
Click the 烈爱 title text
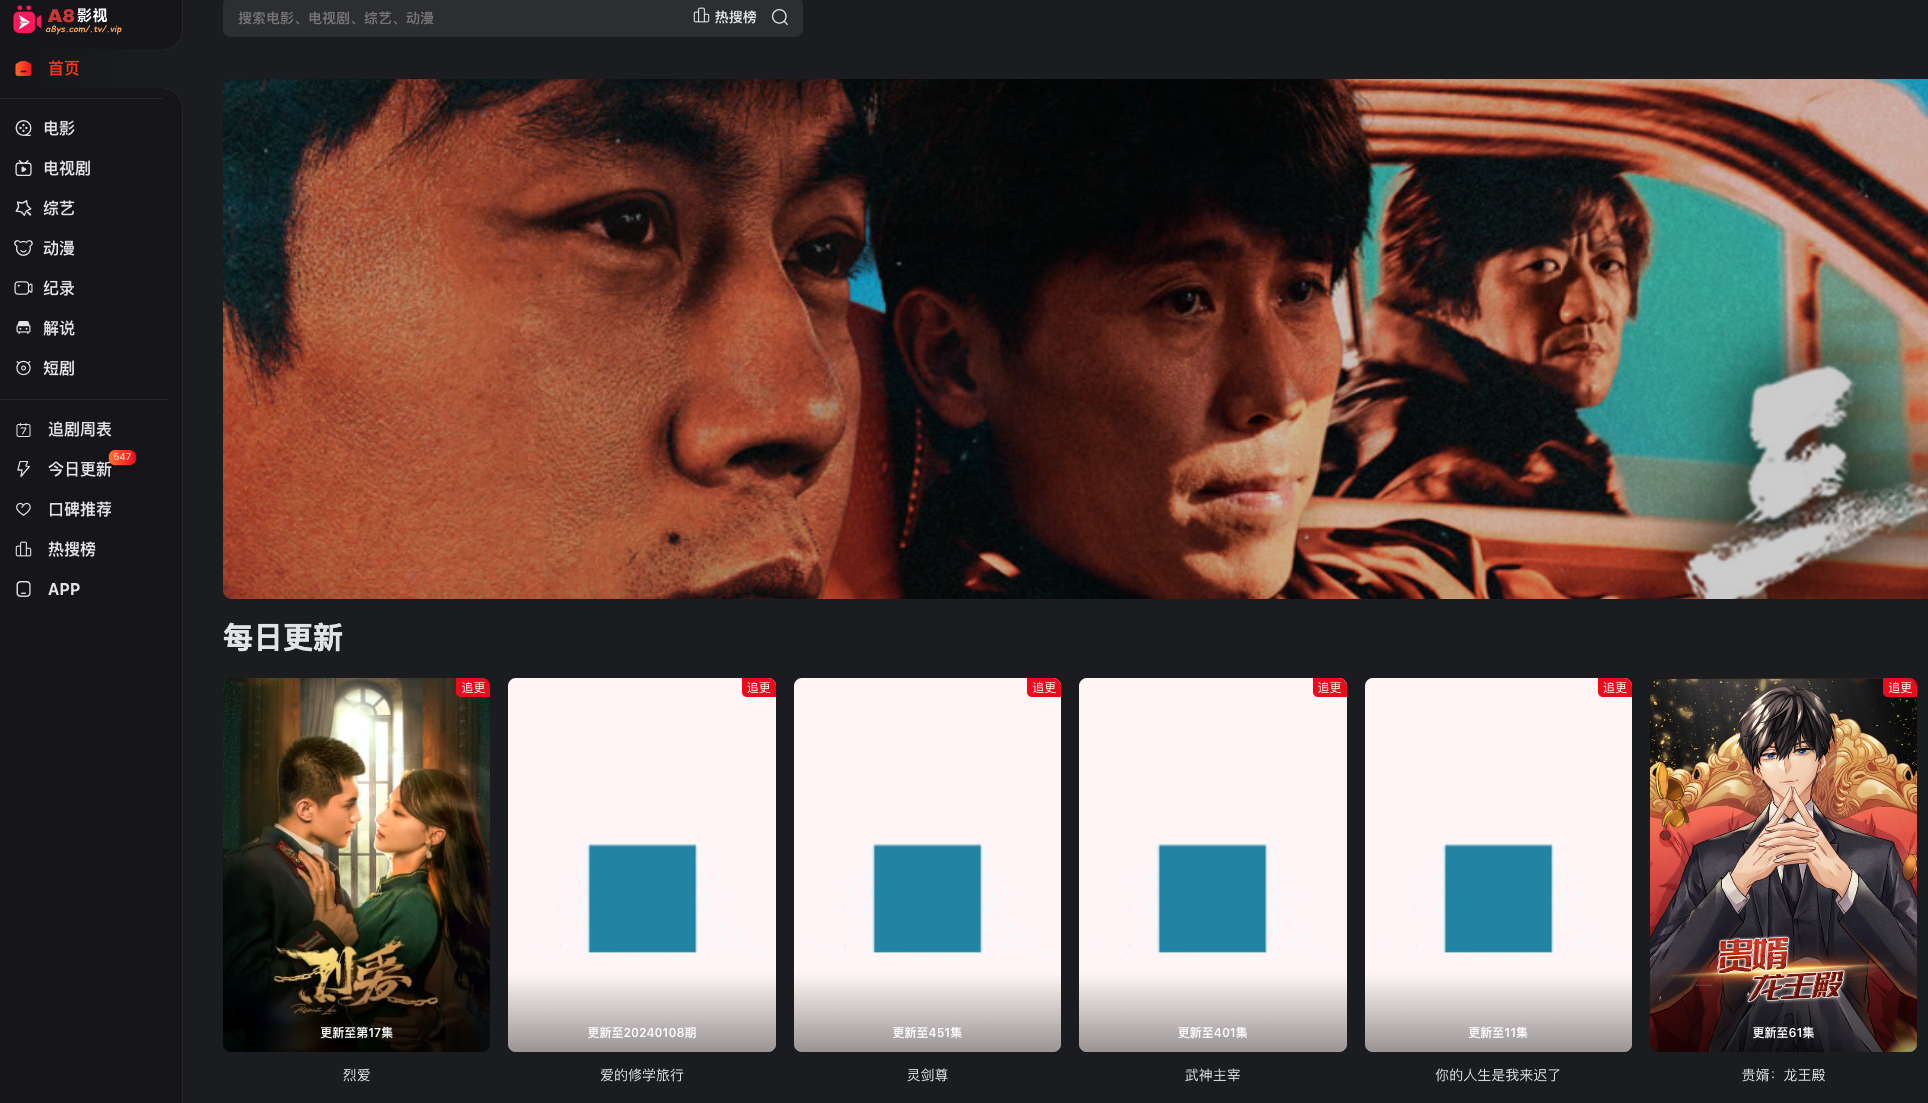[x=356, y=1075]
